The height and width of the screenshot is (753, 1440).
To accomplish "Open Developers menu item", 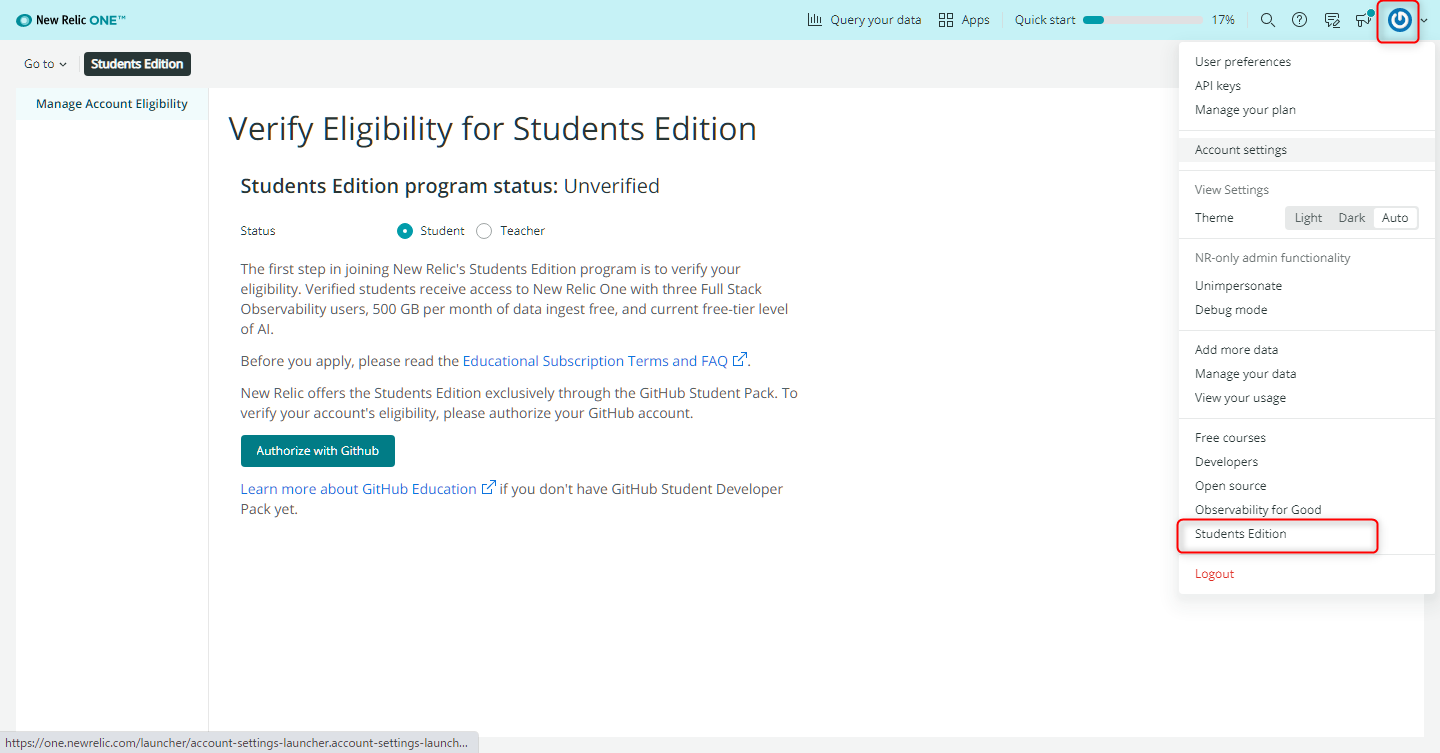I will (1226, 462).
